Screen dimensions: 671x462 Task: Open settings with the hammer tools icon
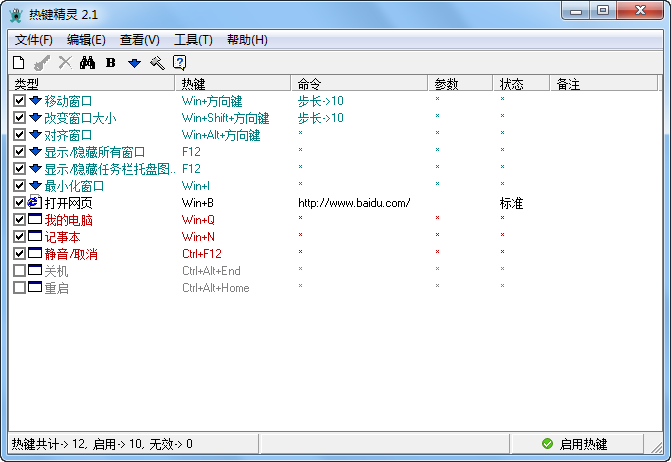click(157, 63)
